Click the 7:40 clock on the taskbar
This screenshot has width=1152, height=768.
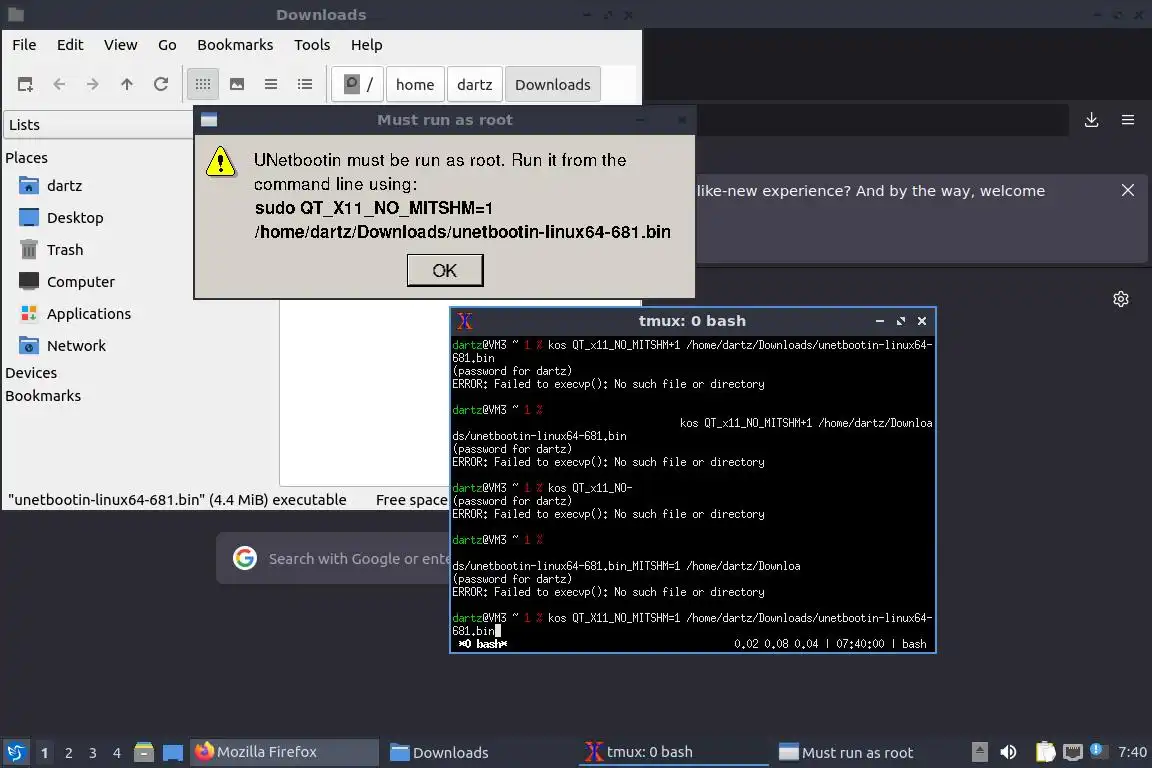pyautogui.click(x=1132, y=752)
